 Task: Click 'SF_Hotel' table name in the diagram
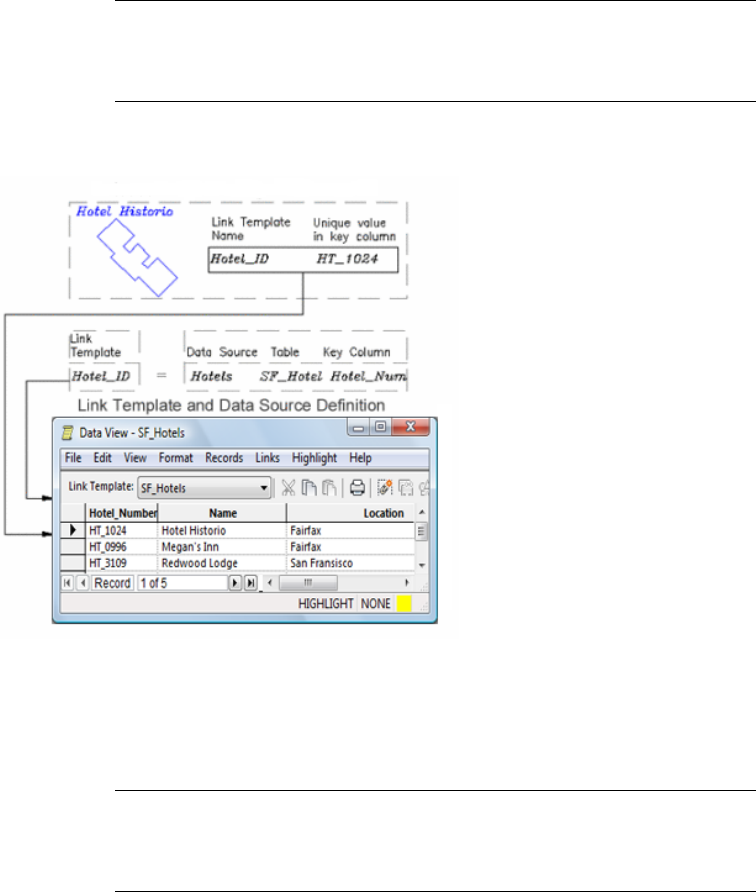(x=291, y=376)
